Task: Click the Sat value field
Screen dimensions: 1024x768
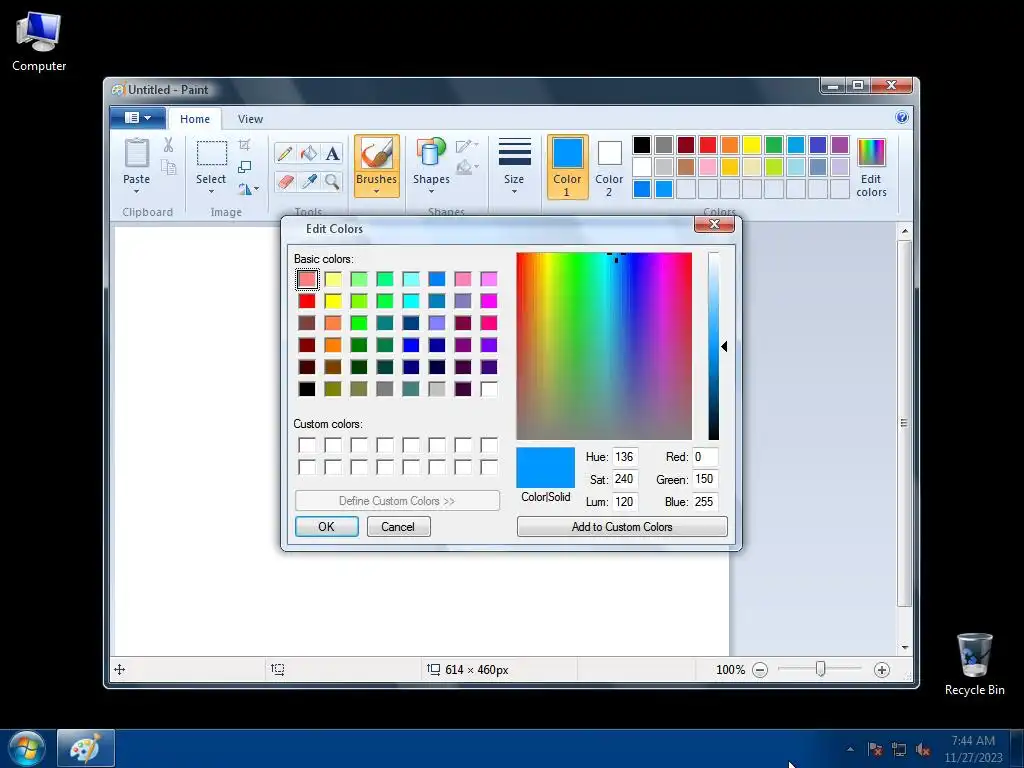Action: point(625,479)
